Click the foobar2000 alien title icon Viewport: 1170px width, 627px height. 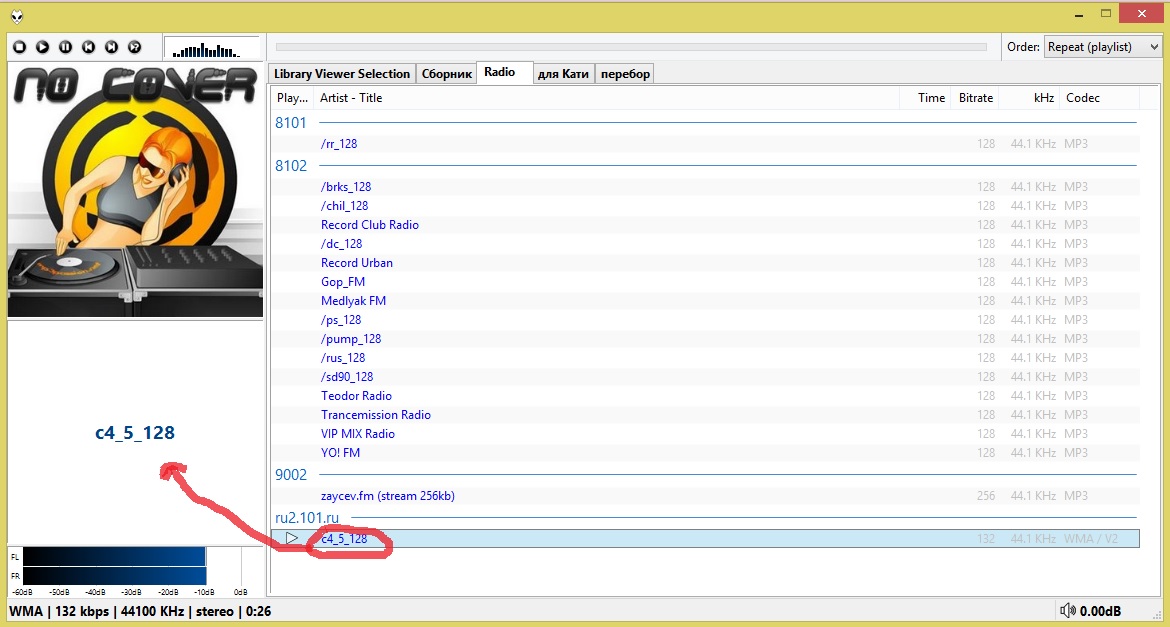(x=17, y=15)
